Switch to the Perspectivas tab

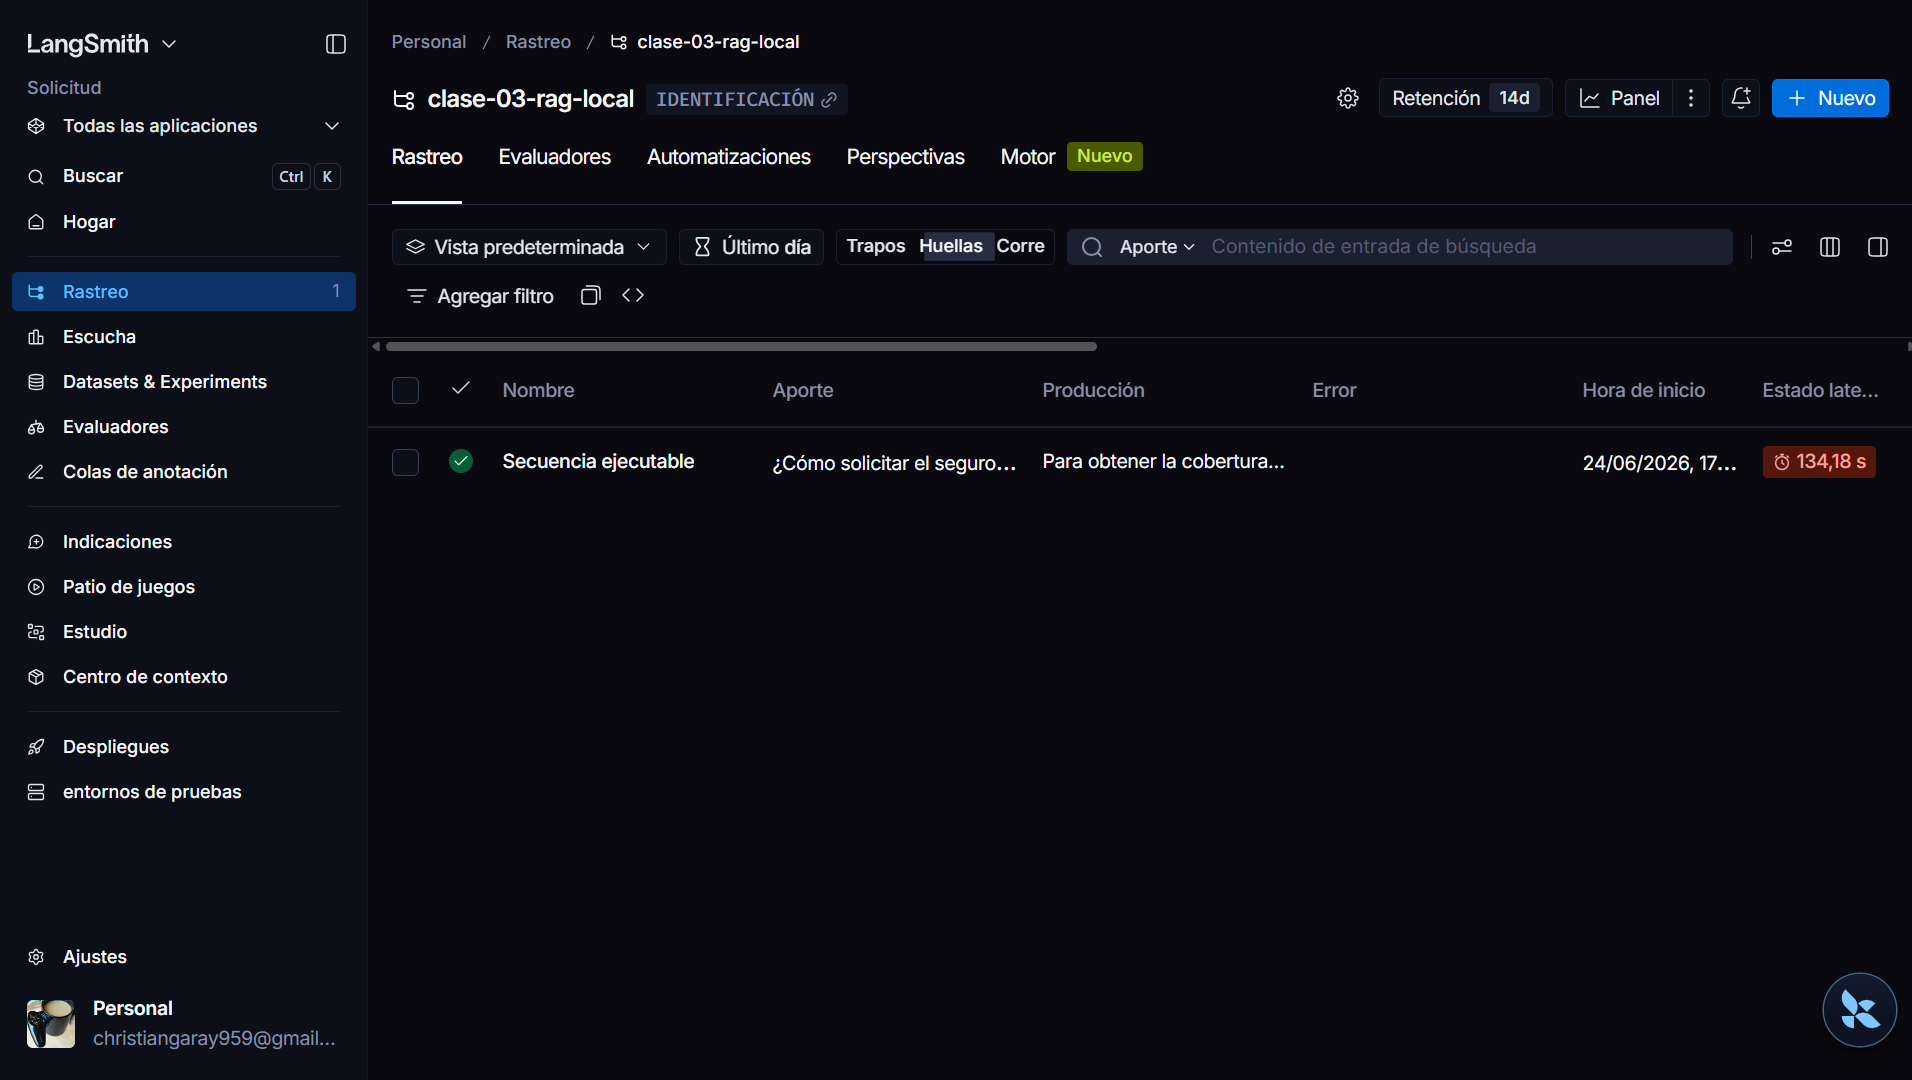click(x=906, y=157)
